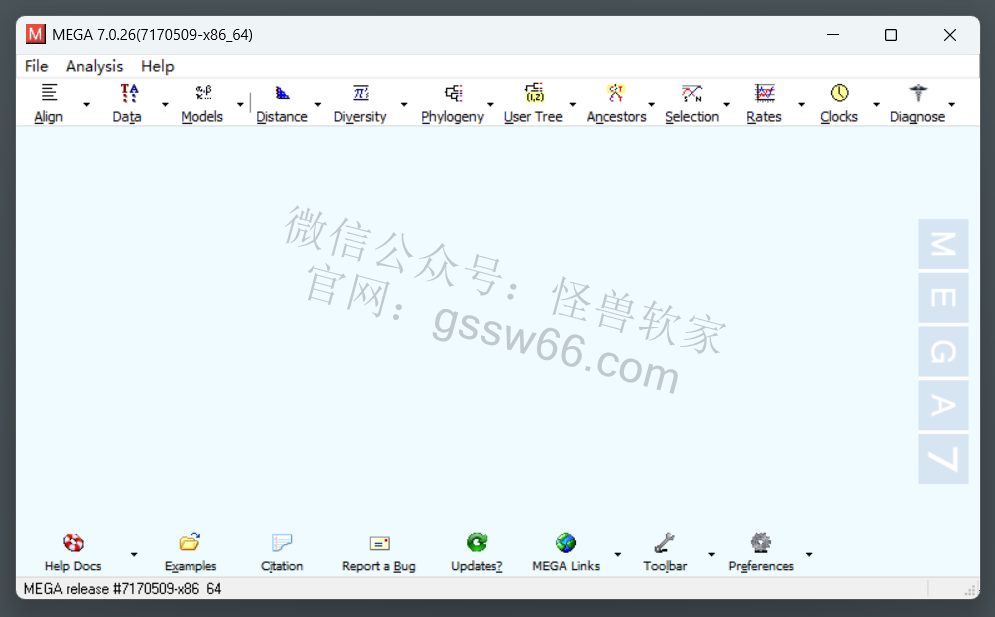Expand the Rates dropdown arrow
995x617 pixels.
tap(801, 104)
